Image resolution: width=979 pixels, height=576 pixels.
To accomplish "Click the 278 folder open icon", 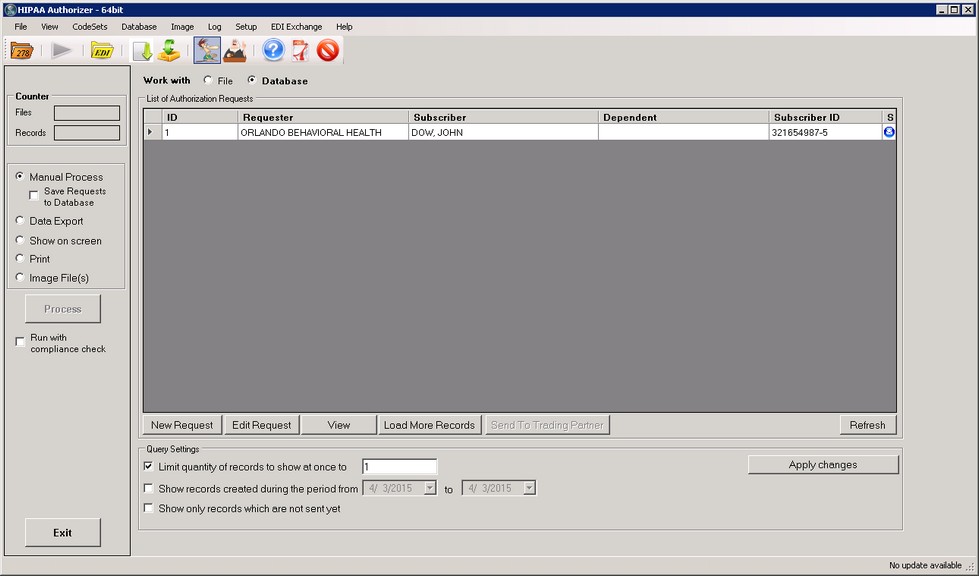I will pos(22,50).
